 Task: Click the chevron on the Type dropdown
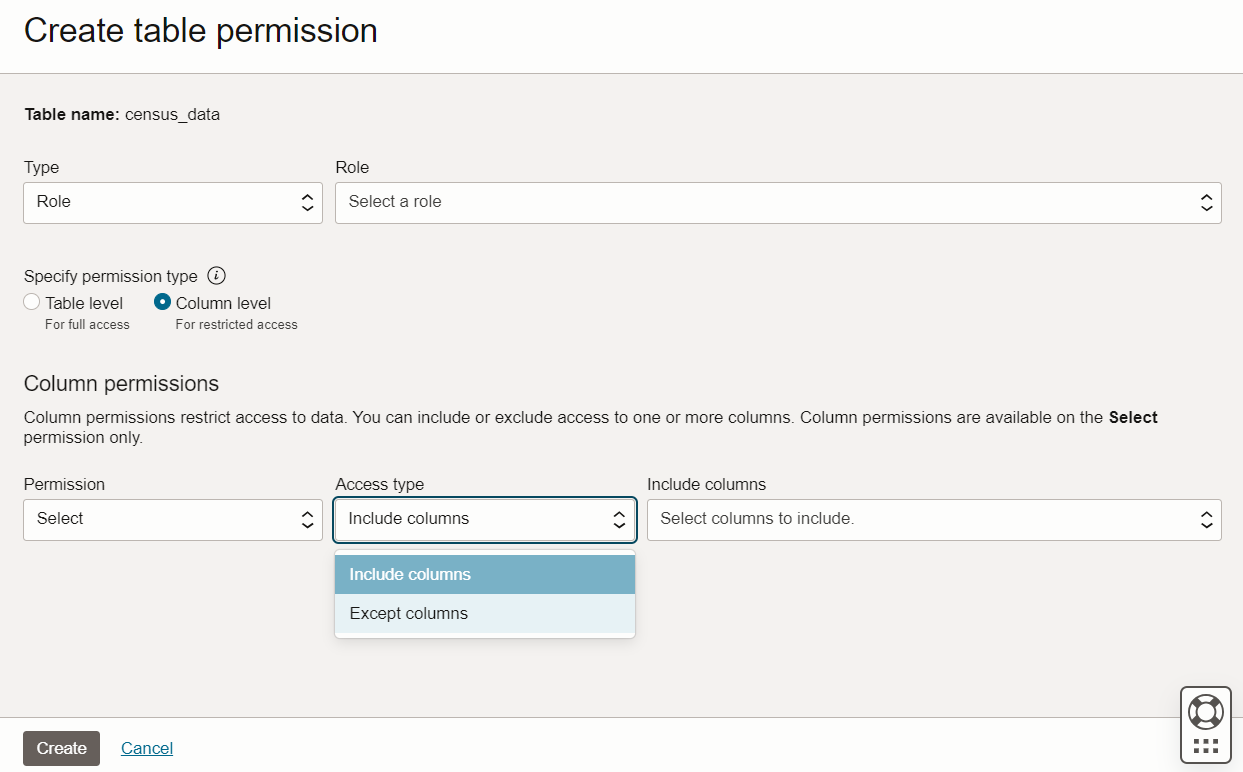(307, 202)
